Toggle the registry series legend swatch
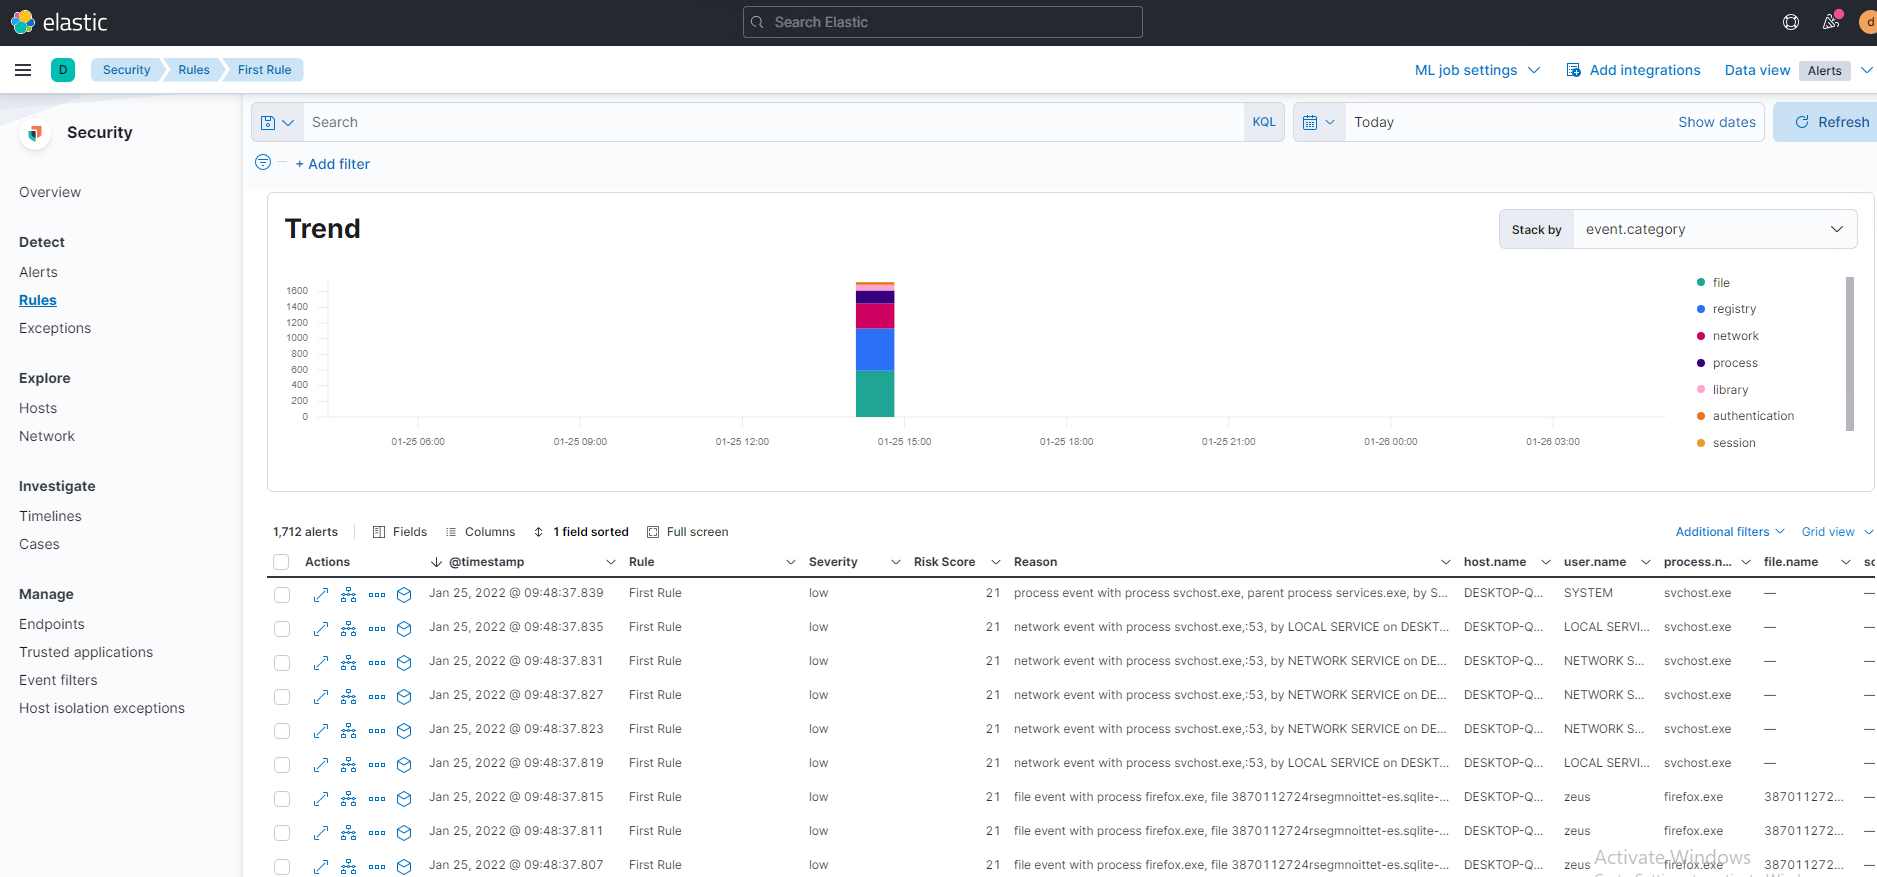The height and width of the screenshot is (877, 1877). coord(1701,309)
